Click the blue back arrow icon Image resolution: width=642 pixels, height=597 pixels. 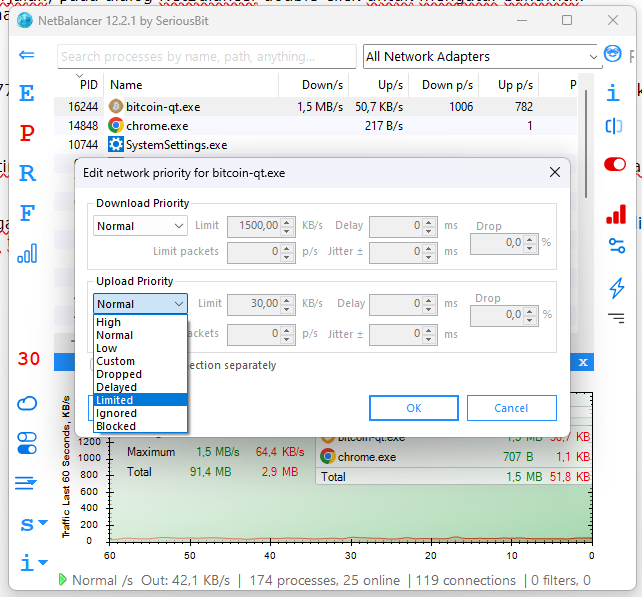pos(27,54)
